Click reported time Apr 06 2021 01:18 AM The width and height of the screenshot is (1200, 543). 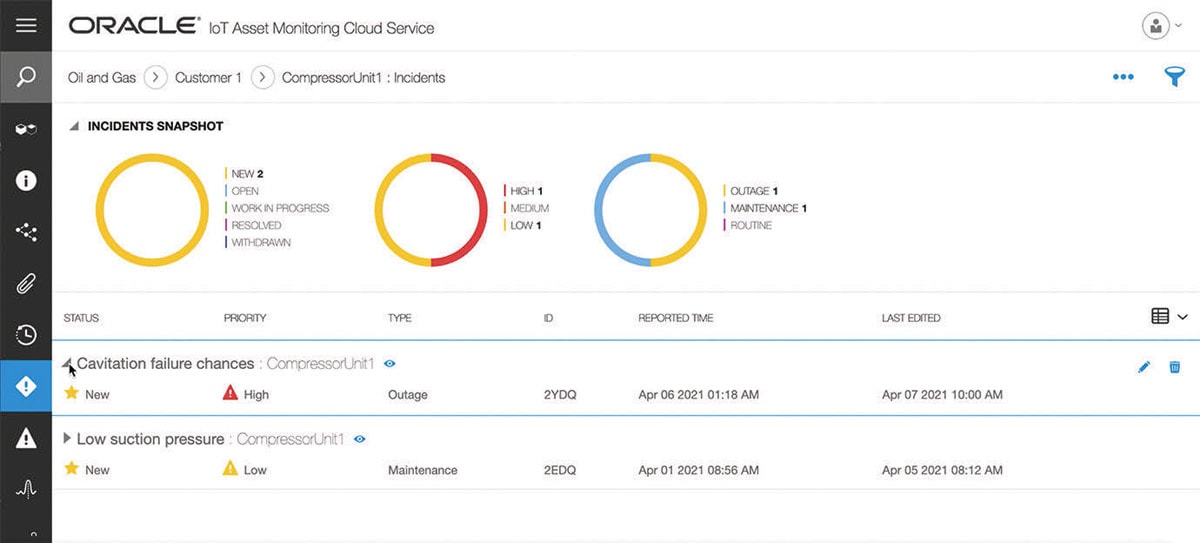(698, 395)
